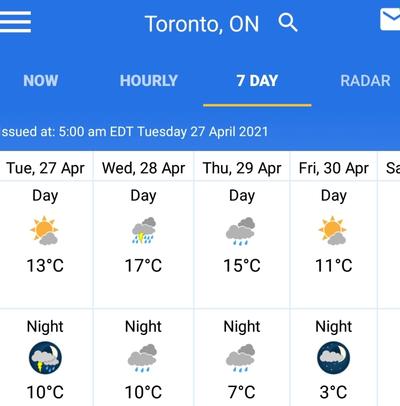Tap the search magnifier icon
Viewport: 400px width, 406px height.
tap(288, 22)
